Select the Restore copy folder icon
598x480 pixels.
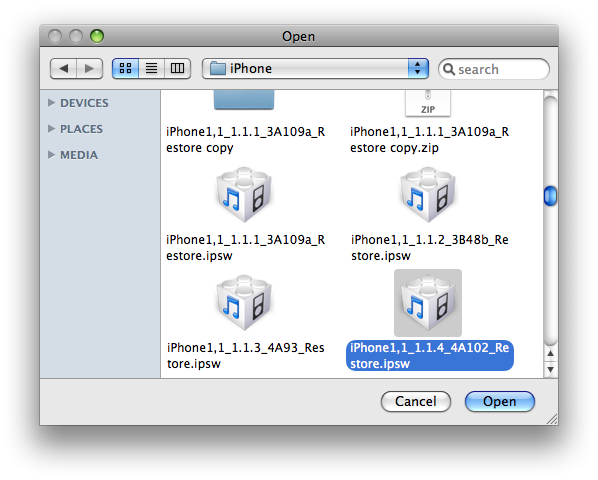coord(244,100)
